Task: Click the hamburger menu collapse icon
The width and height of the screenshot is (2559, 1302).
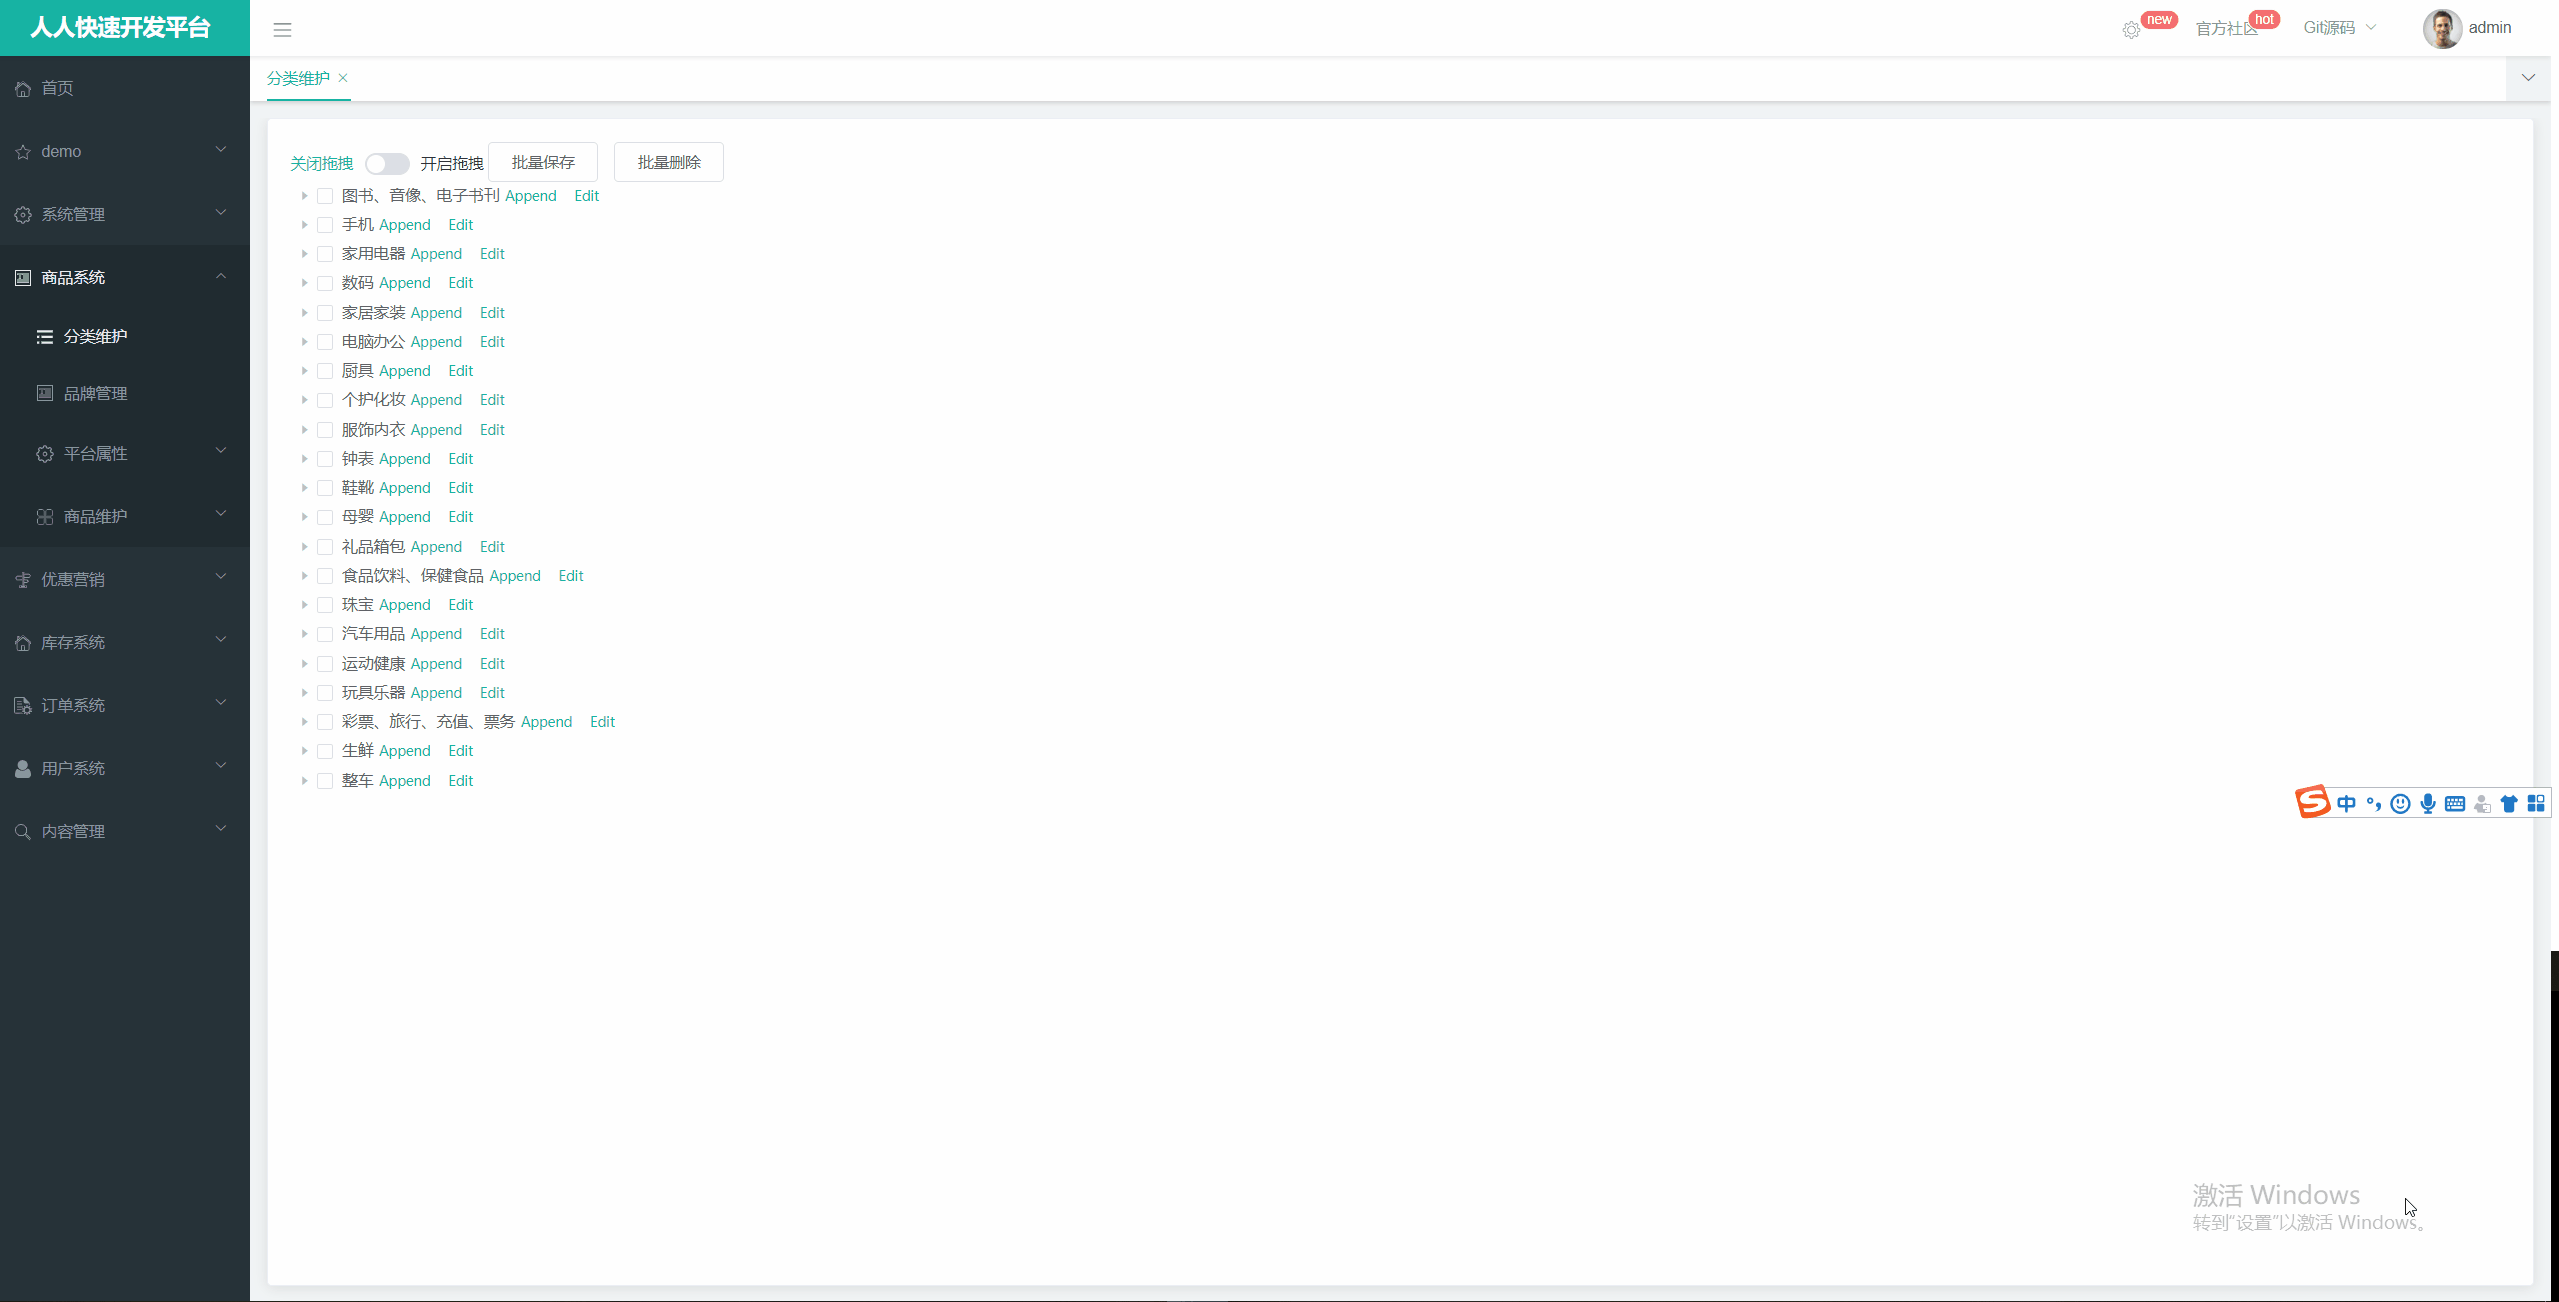Action: point(282,30)
